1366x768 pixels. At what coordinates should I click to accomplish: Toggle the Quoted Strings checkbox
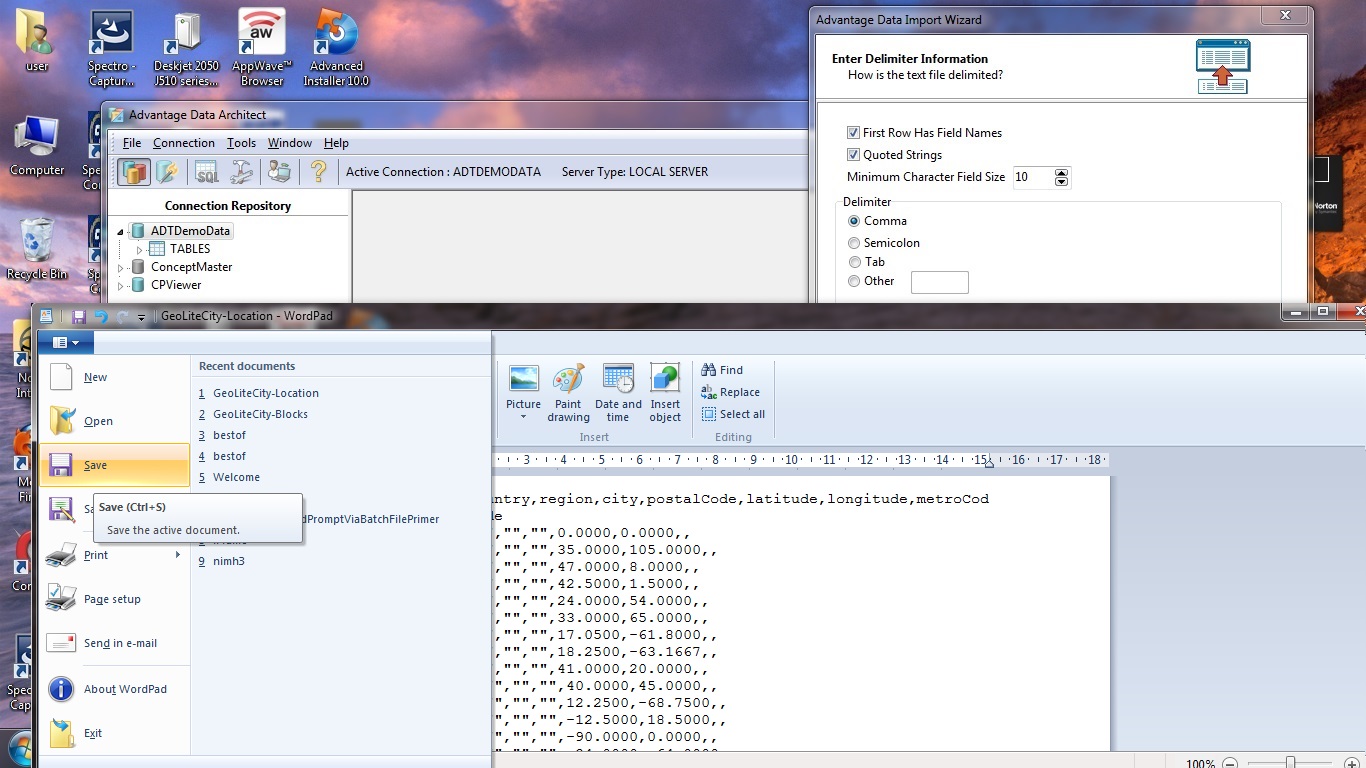tap(853, 155)
